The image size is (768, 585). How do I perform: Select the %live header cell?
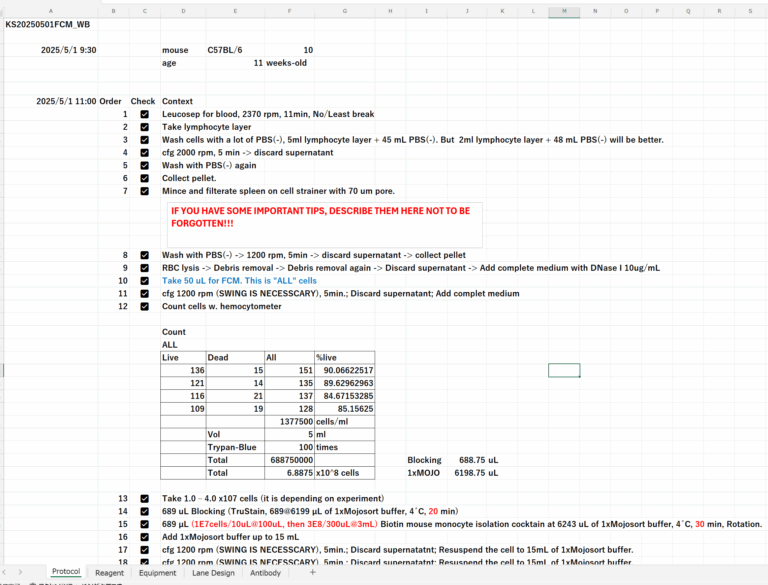pyautogui.click(x=344, y=358)
